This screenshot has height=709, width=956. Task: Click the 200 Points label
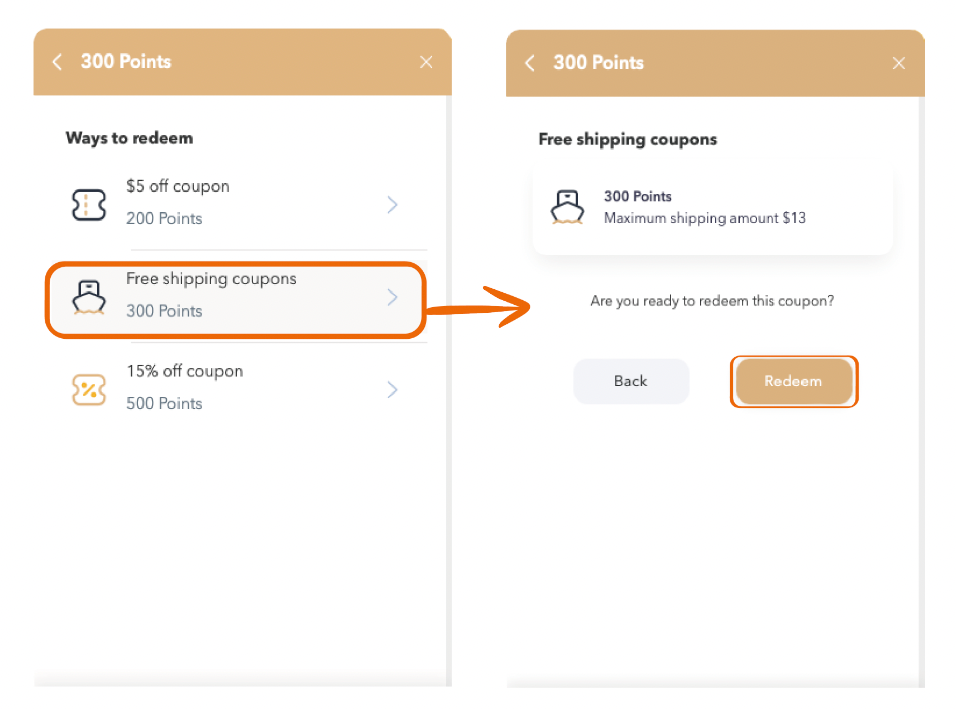[164, 219]
